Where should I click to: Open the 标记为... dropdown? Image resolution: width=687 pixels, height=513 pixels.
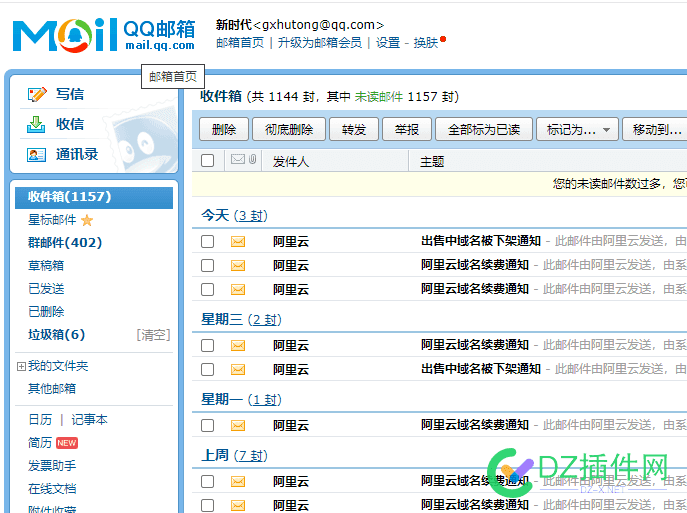coord(577,129)
